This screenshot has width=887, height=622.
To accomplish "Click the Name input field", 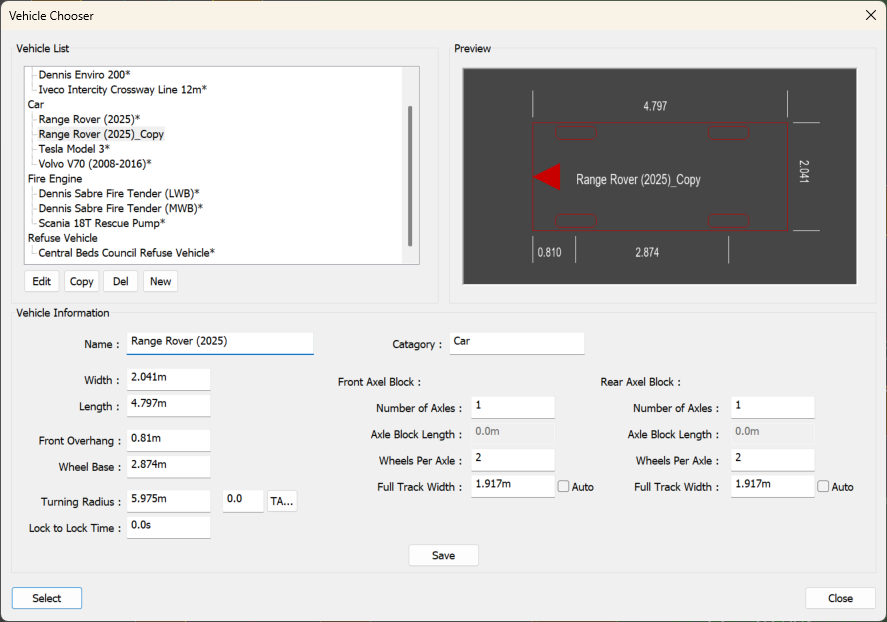I will [x=220, y=342].
